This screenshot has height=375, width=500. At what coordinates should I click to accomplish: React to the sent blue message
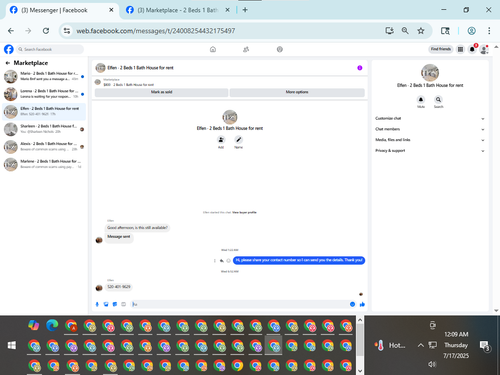pos(228,261)
